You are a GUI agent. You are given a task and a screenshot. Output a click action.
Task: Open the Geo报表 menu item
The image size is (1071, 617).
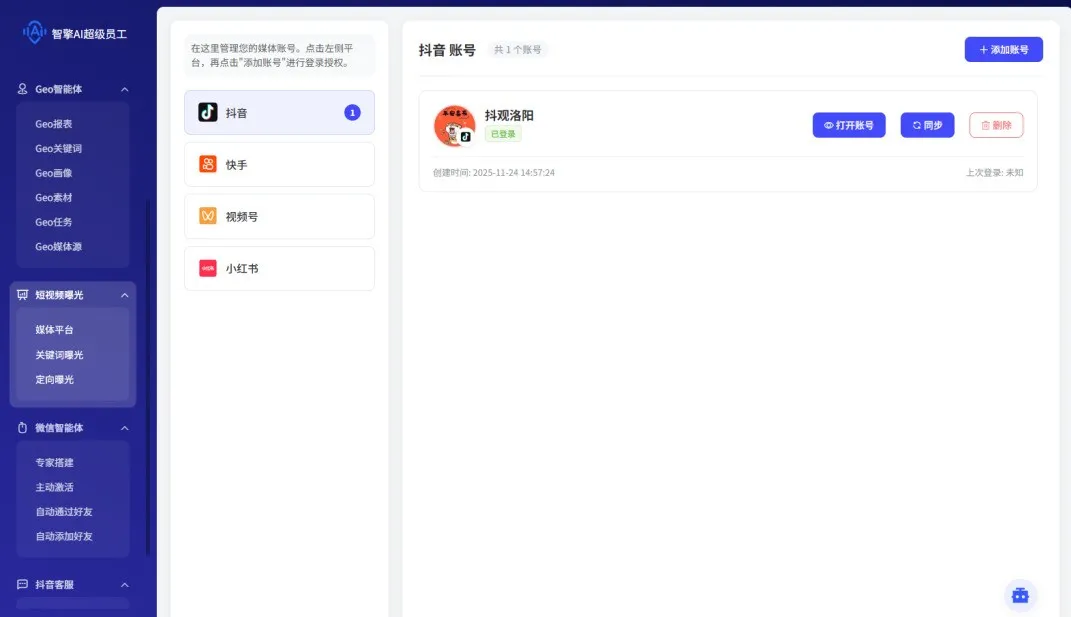(x=54, y=124)
